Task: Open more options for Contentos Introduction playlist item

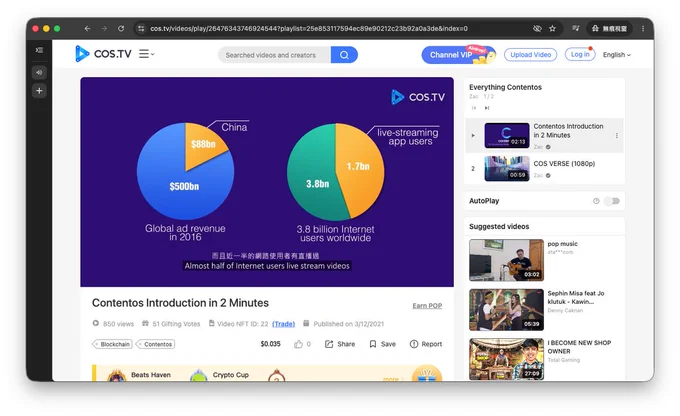Action: (617, 135)
